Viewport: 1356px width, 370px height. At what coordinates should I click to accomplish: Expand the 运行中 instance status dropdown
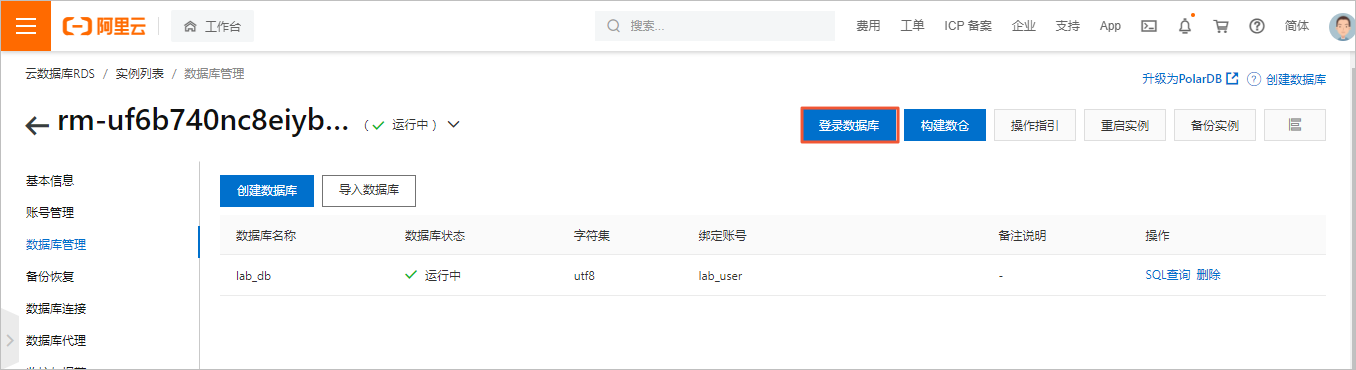pyautogui.click(x=454, y=125)
